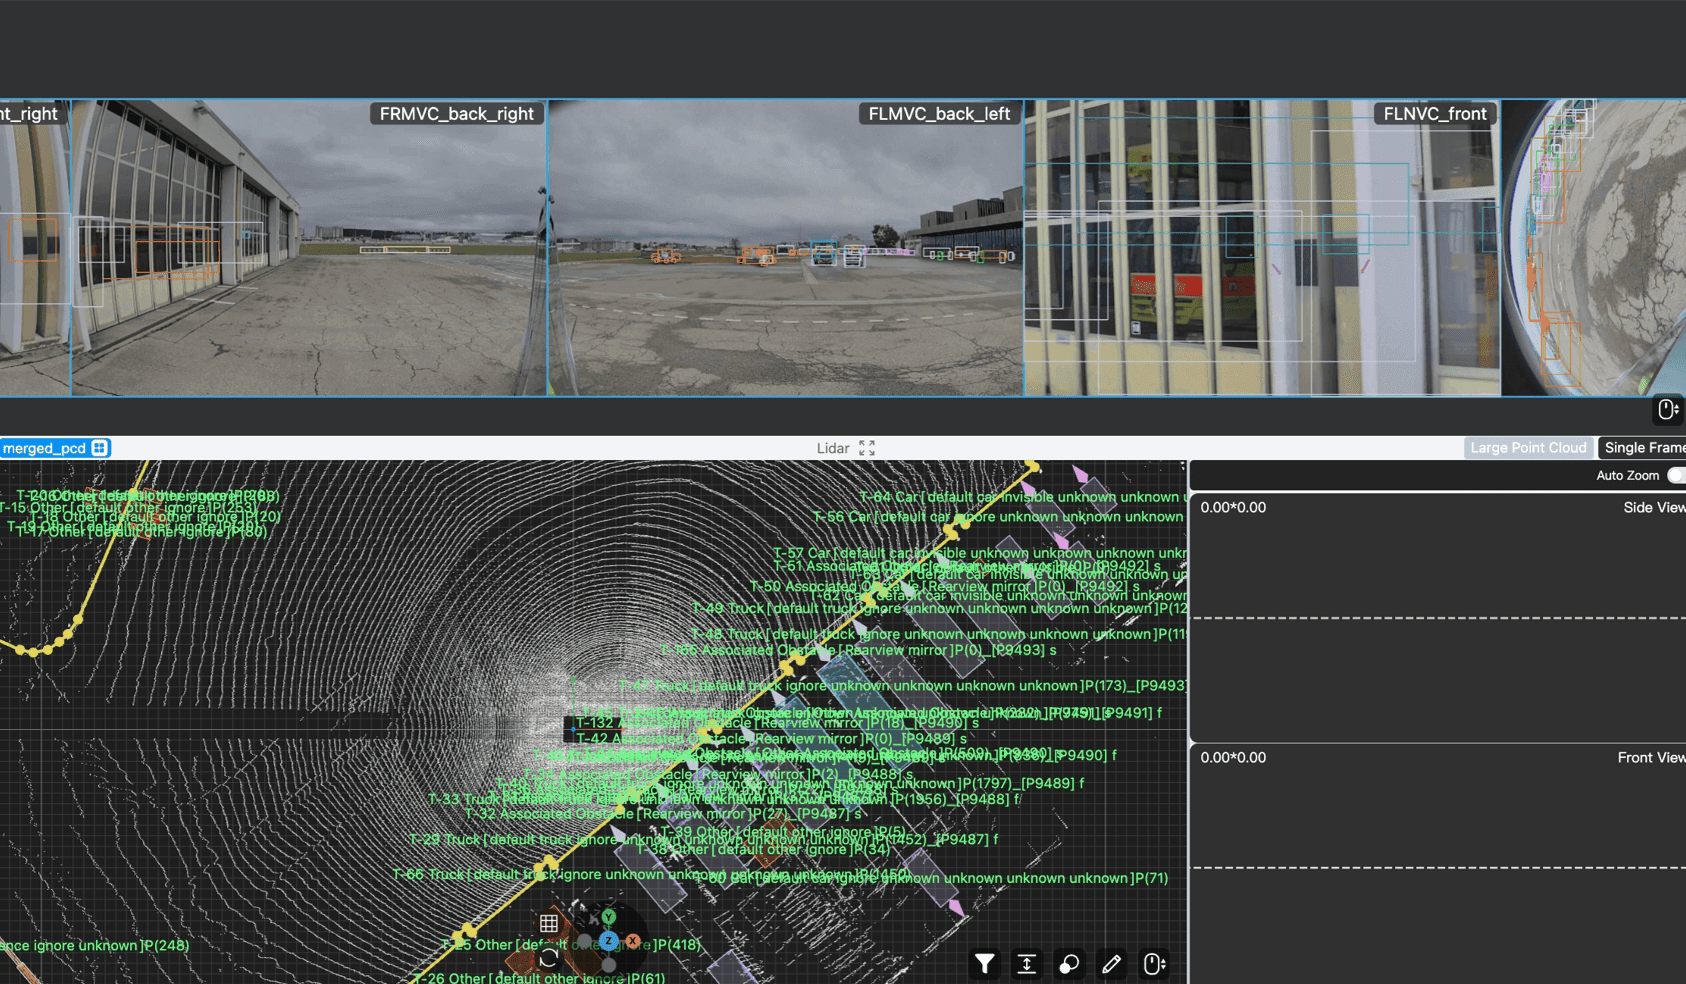Click mouse settings icon in Lidar toolbar
Viewport: 1686px width, 984px height.
1154,964
